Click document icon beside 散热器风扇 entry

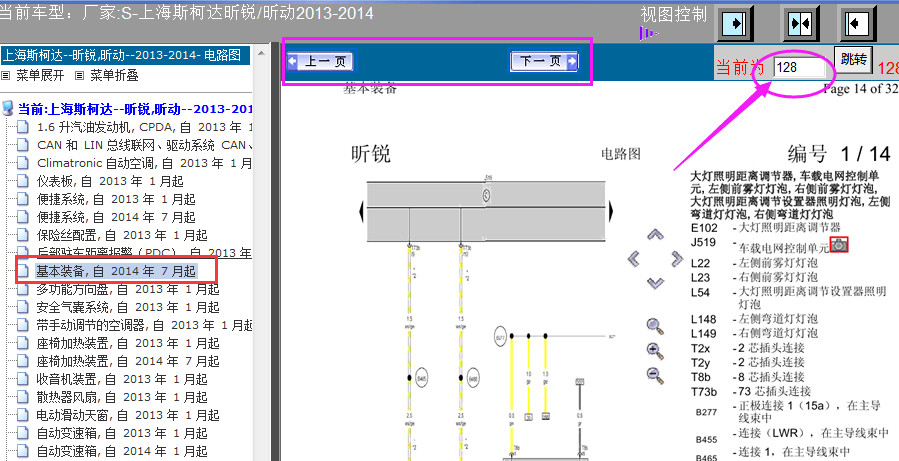[22, 397]
